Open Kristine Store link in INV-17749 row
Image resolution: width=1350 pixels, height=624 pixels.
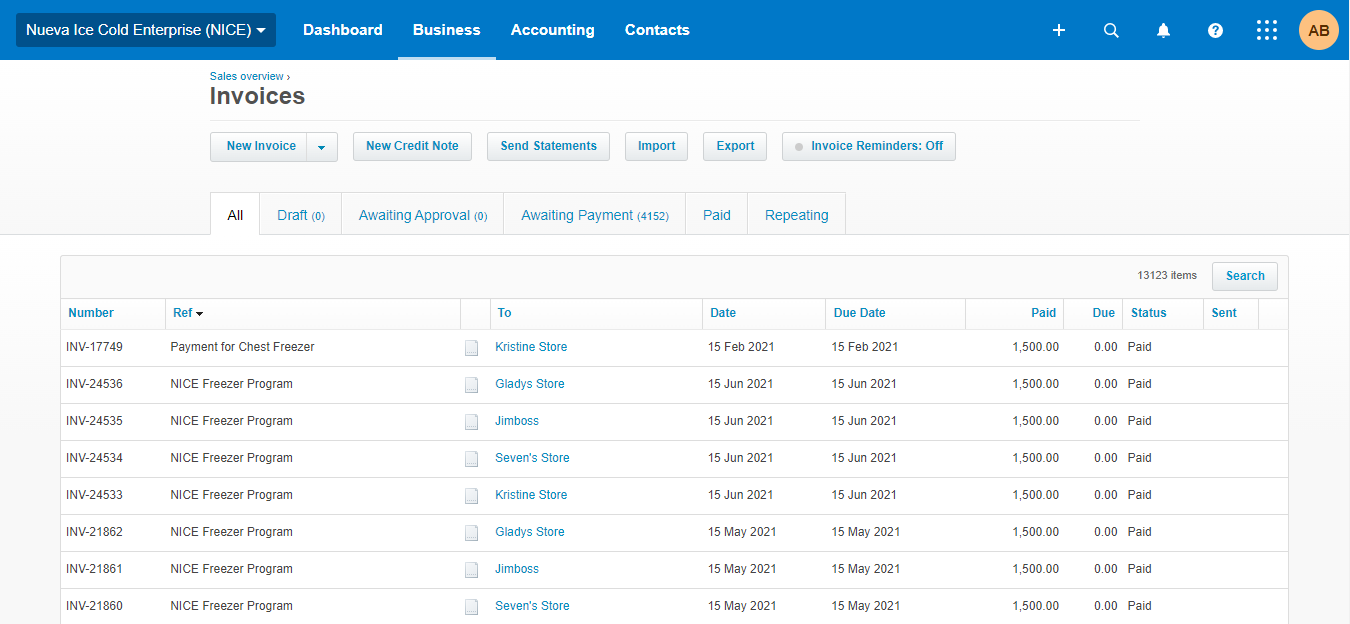pyautogui.click(x=531, y=347)
